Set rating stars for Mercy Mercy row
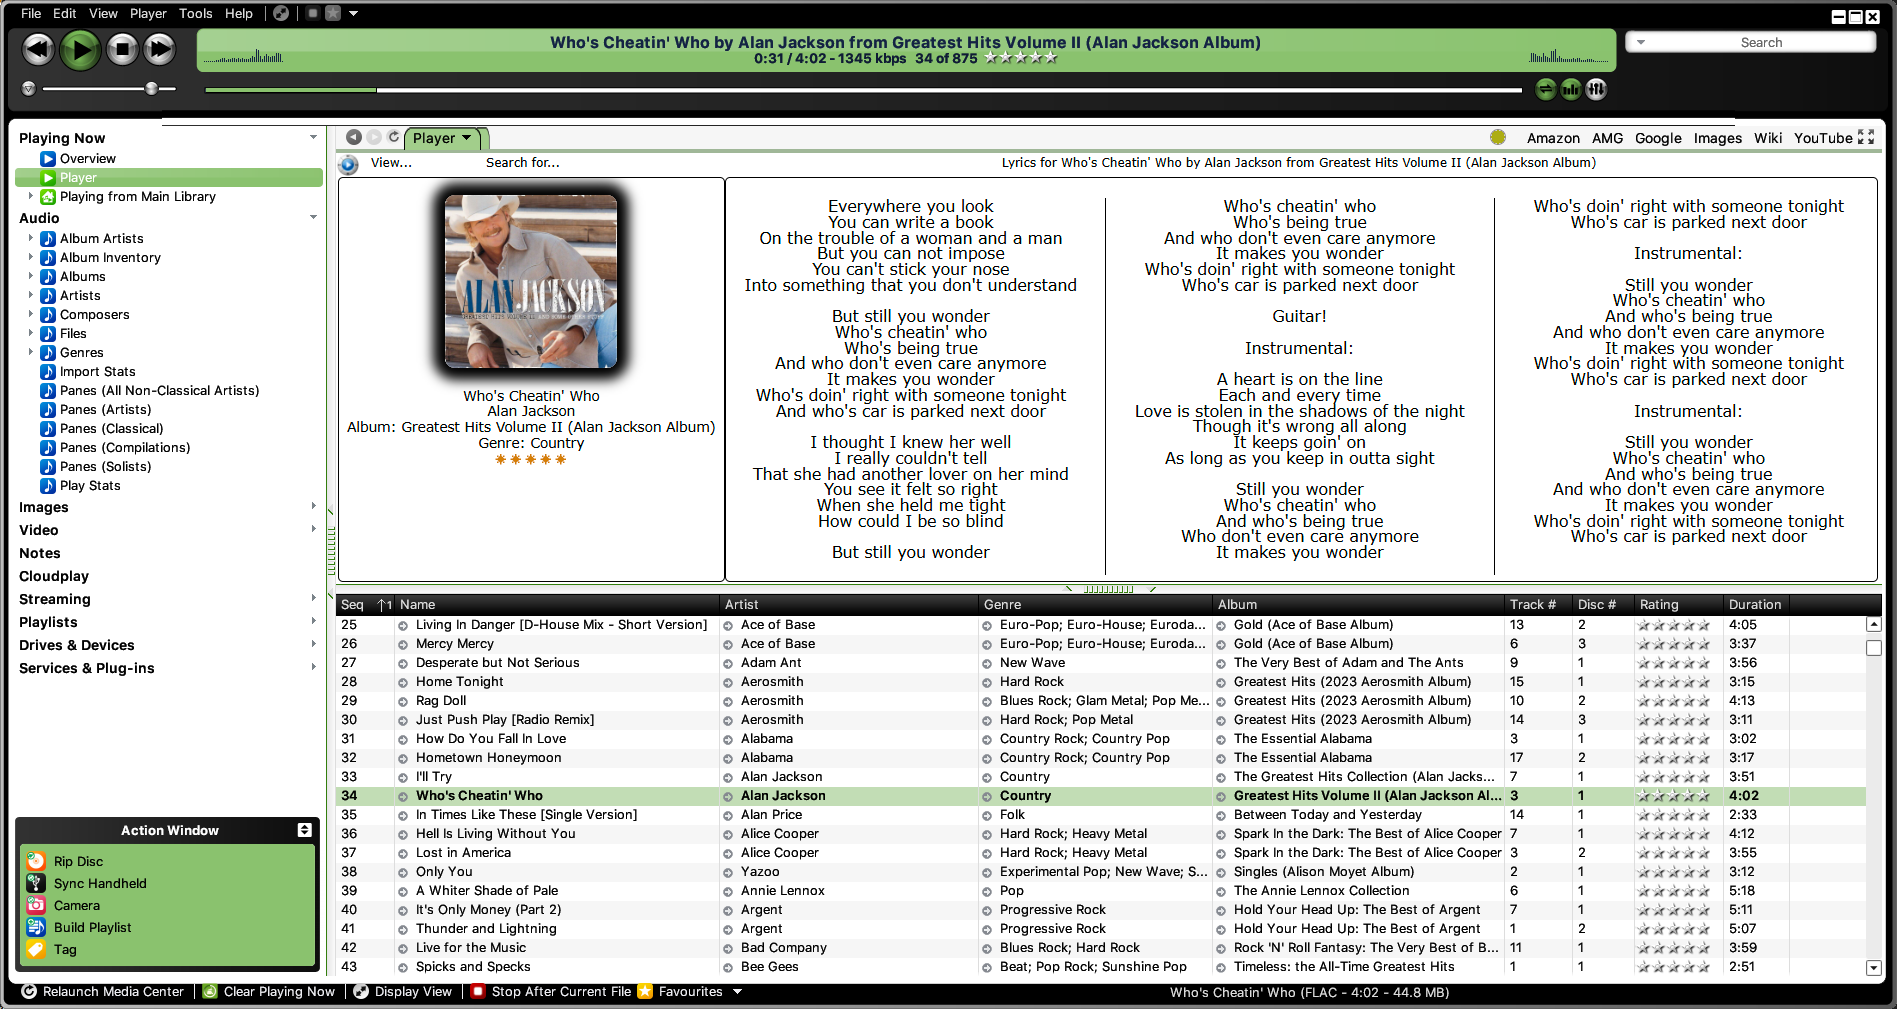1897x1009 pixels. [x=1673, y=644]
